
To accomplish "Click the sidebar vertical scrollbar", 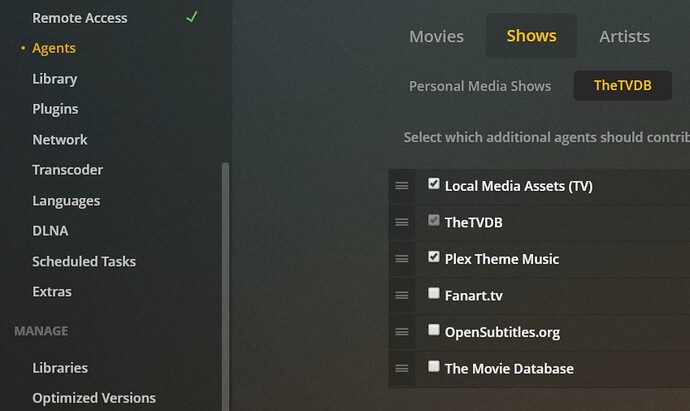I will tap(225, 286).
